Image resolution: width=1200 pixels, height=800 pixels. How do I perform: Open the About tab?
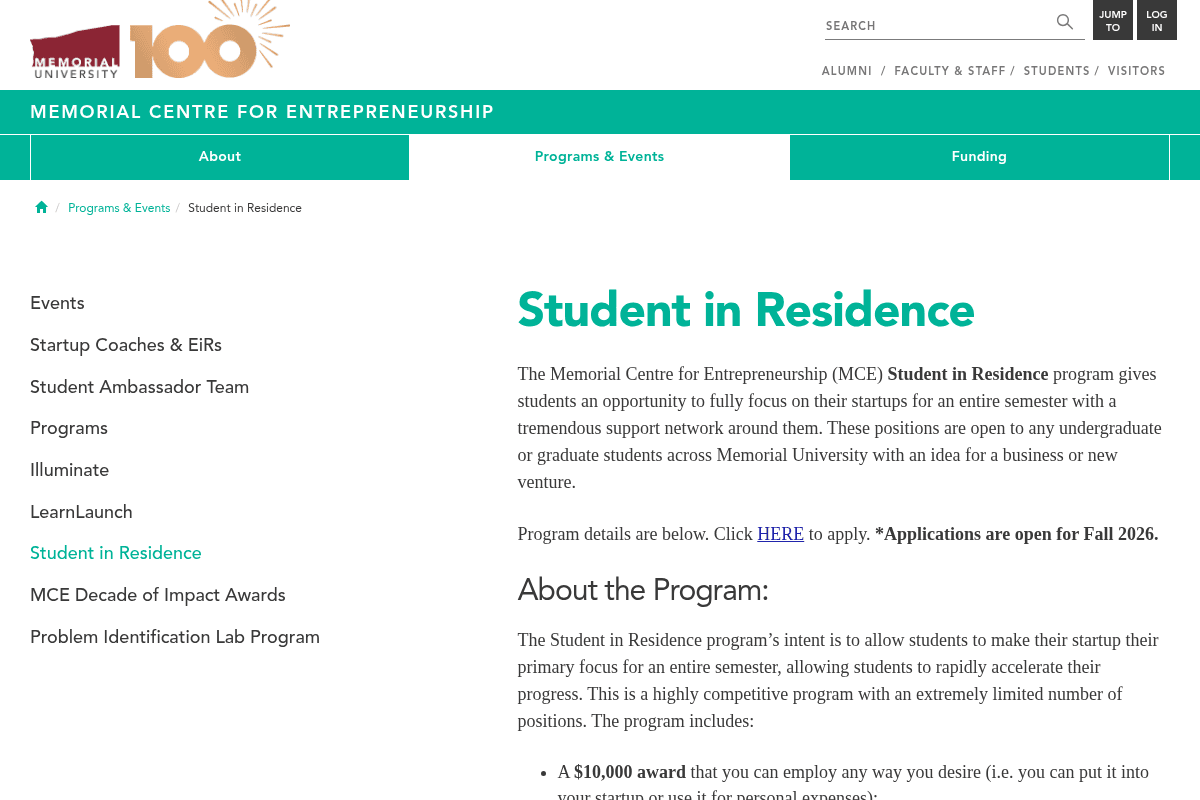pyautogui.click(x=220, y=157)
